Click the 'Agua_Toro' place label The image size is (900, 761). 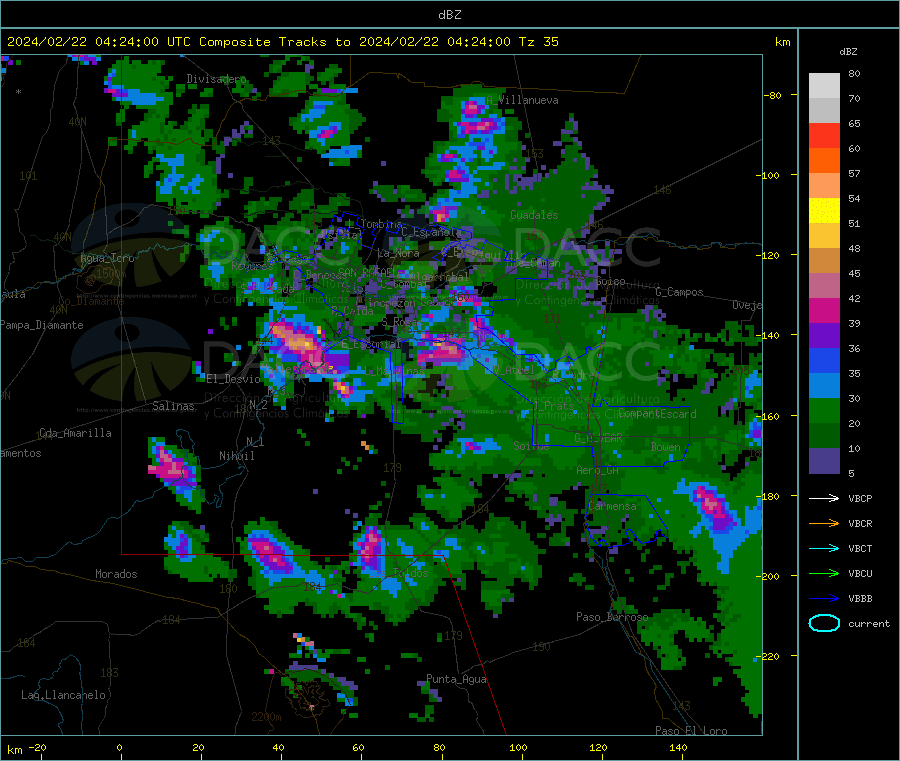107,258
